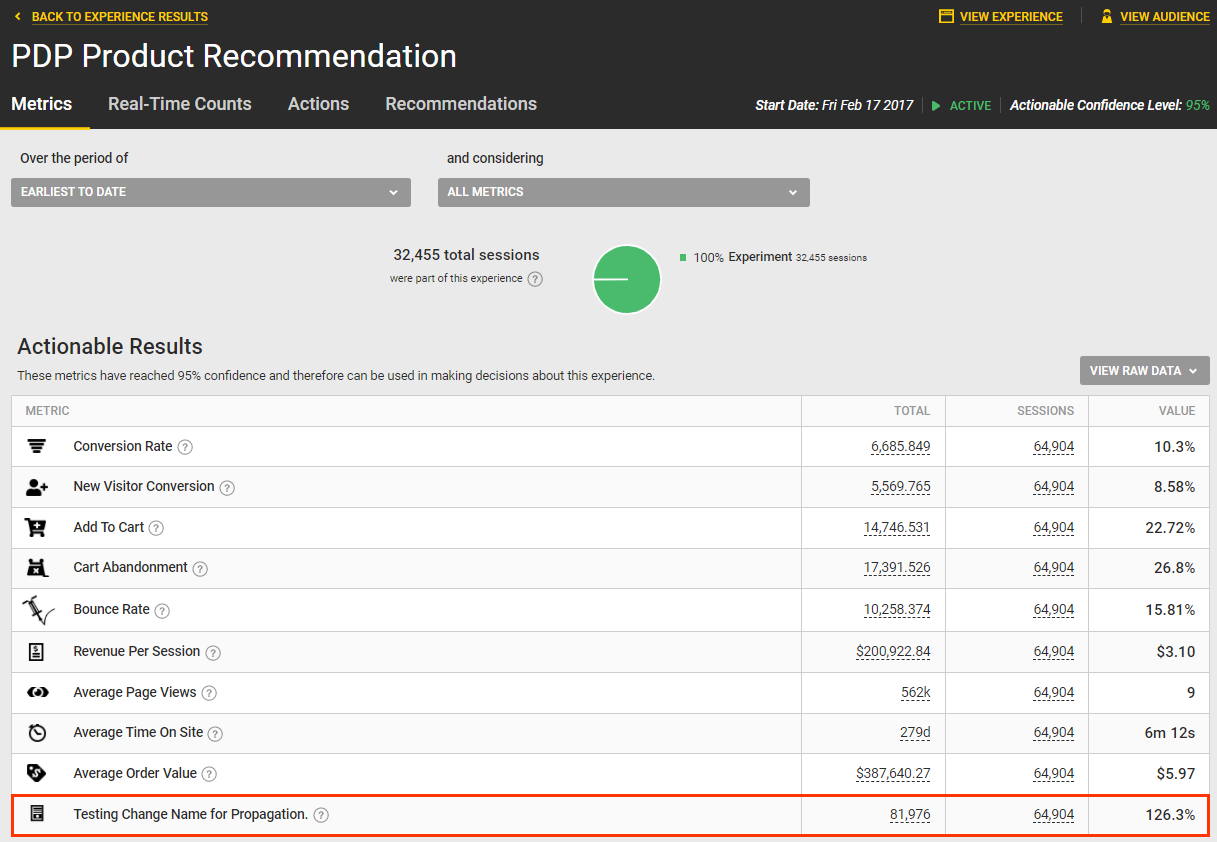Open the View Experience link
This screenshot has height=842, width=1217.
coord(1011,17)
